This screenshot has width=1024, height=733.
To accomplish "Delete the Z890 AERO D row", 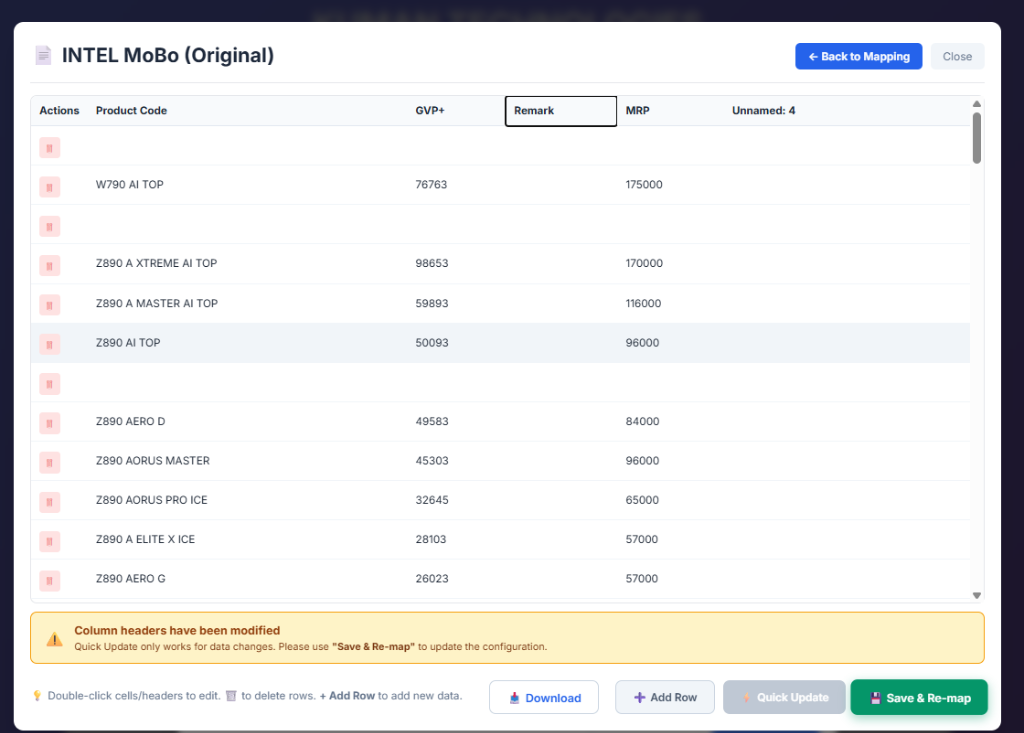I will coord(49,423).
